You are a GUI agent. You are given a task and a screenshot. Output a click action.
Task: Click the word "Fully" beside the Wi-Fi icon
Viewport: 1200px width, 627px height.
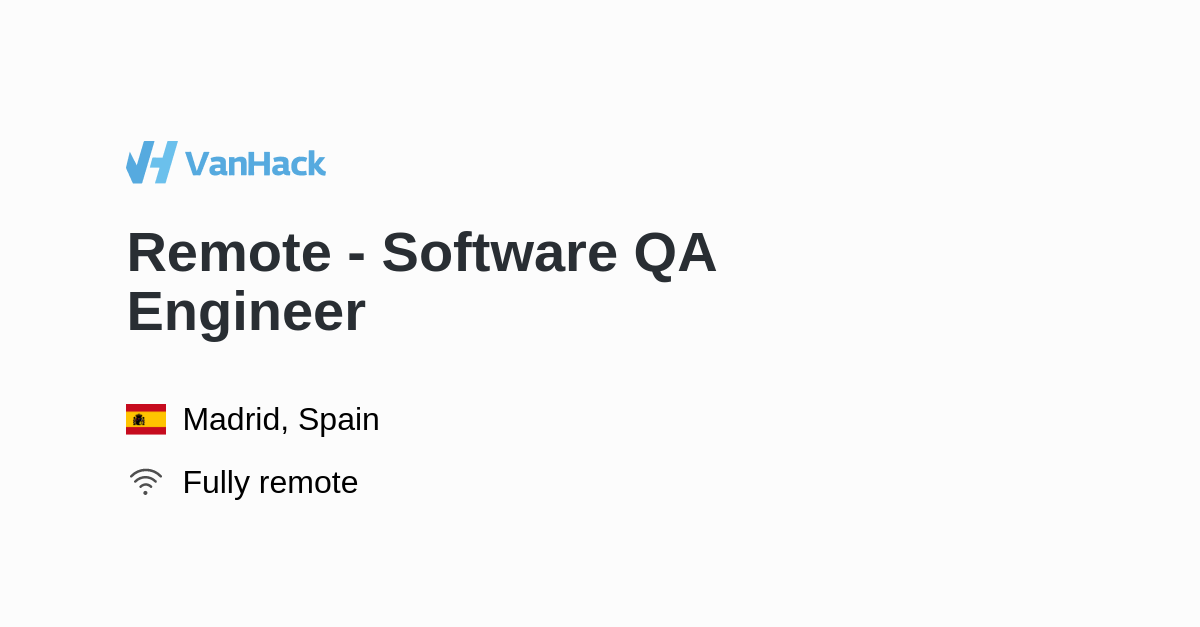pyautogui.click(x=214, y=483)
